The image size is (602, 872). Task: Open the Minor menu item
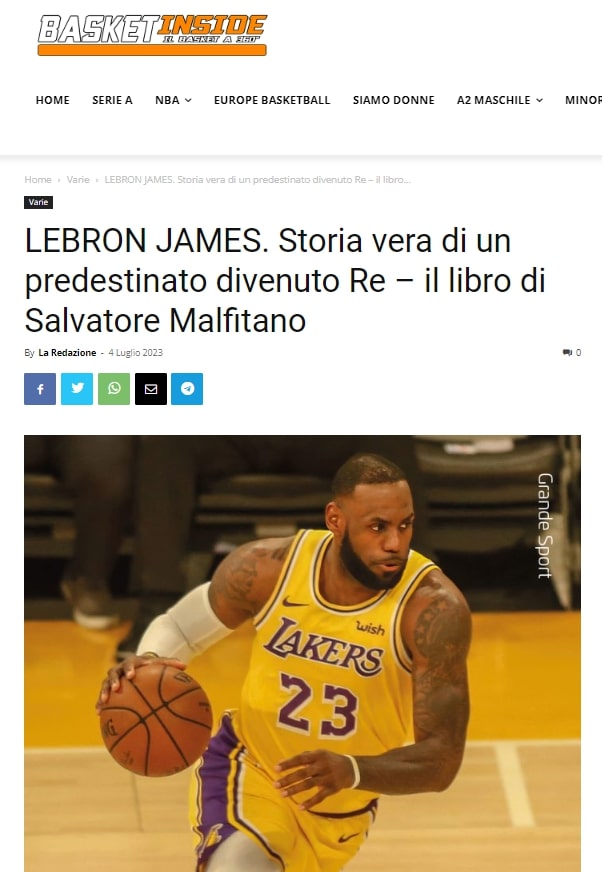(x=583, y=100)
